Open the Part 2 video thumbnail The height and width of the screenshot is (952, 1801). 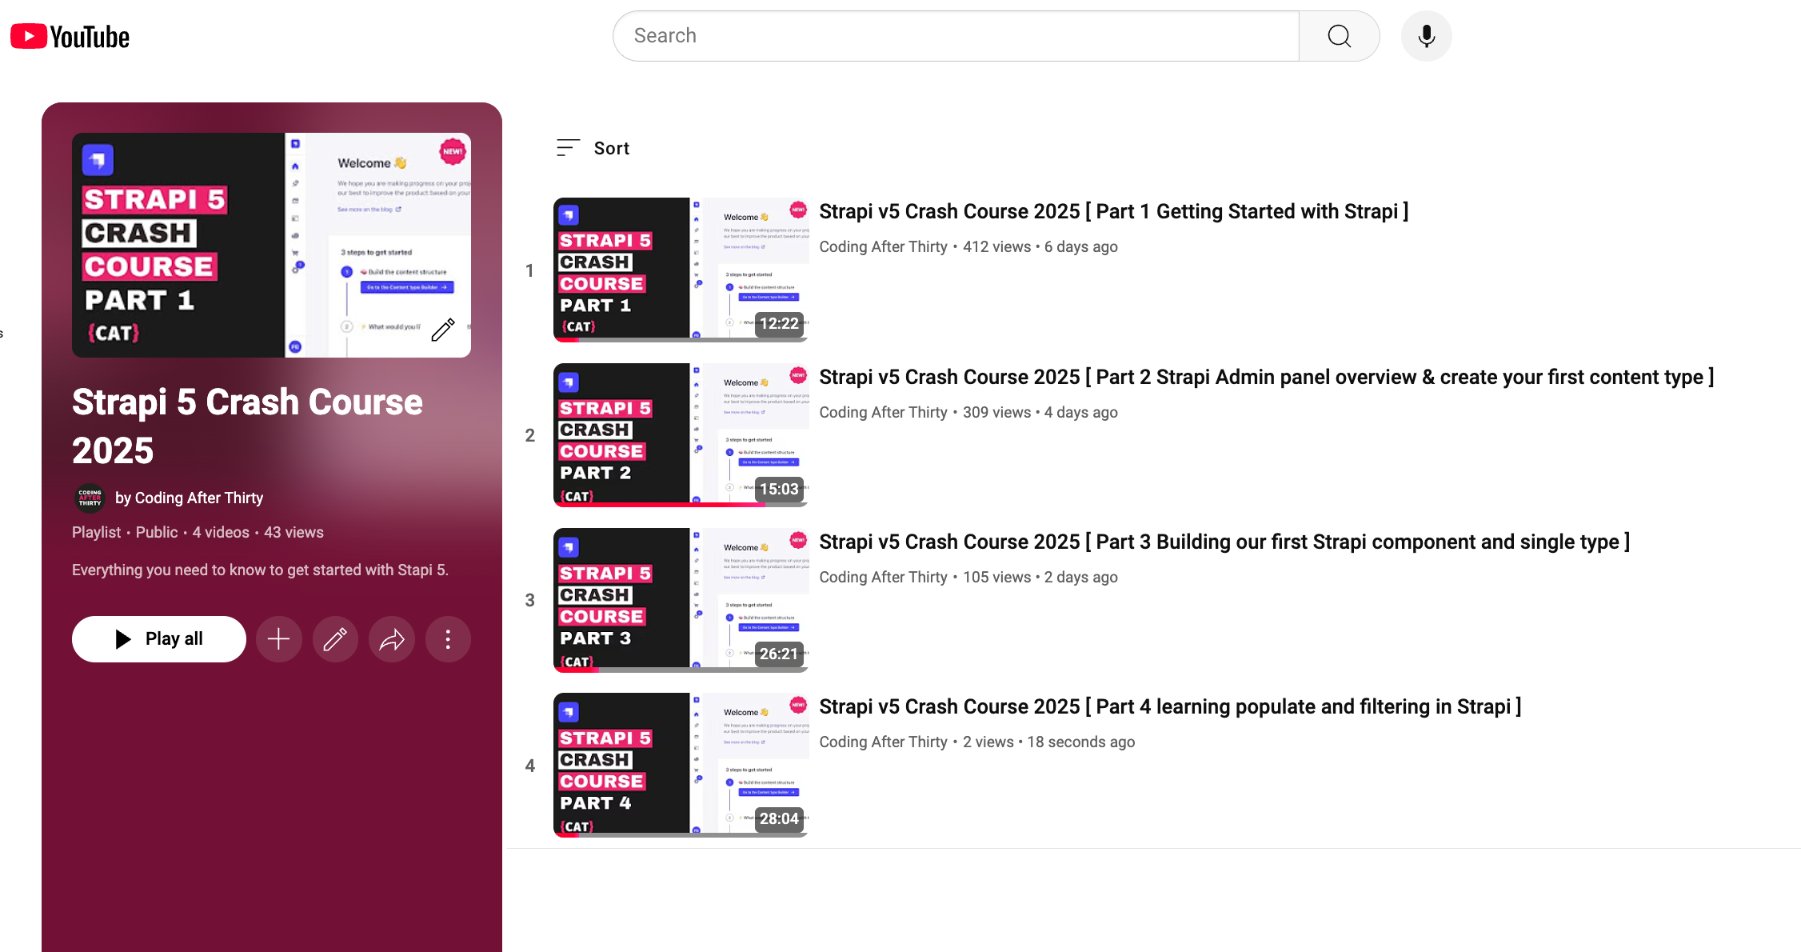(x=681, y=435)
